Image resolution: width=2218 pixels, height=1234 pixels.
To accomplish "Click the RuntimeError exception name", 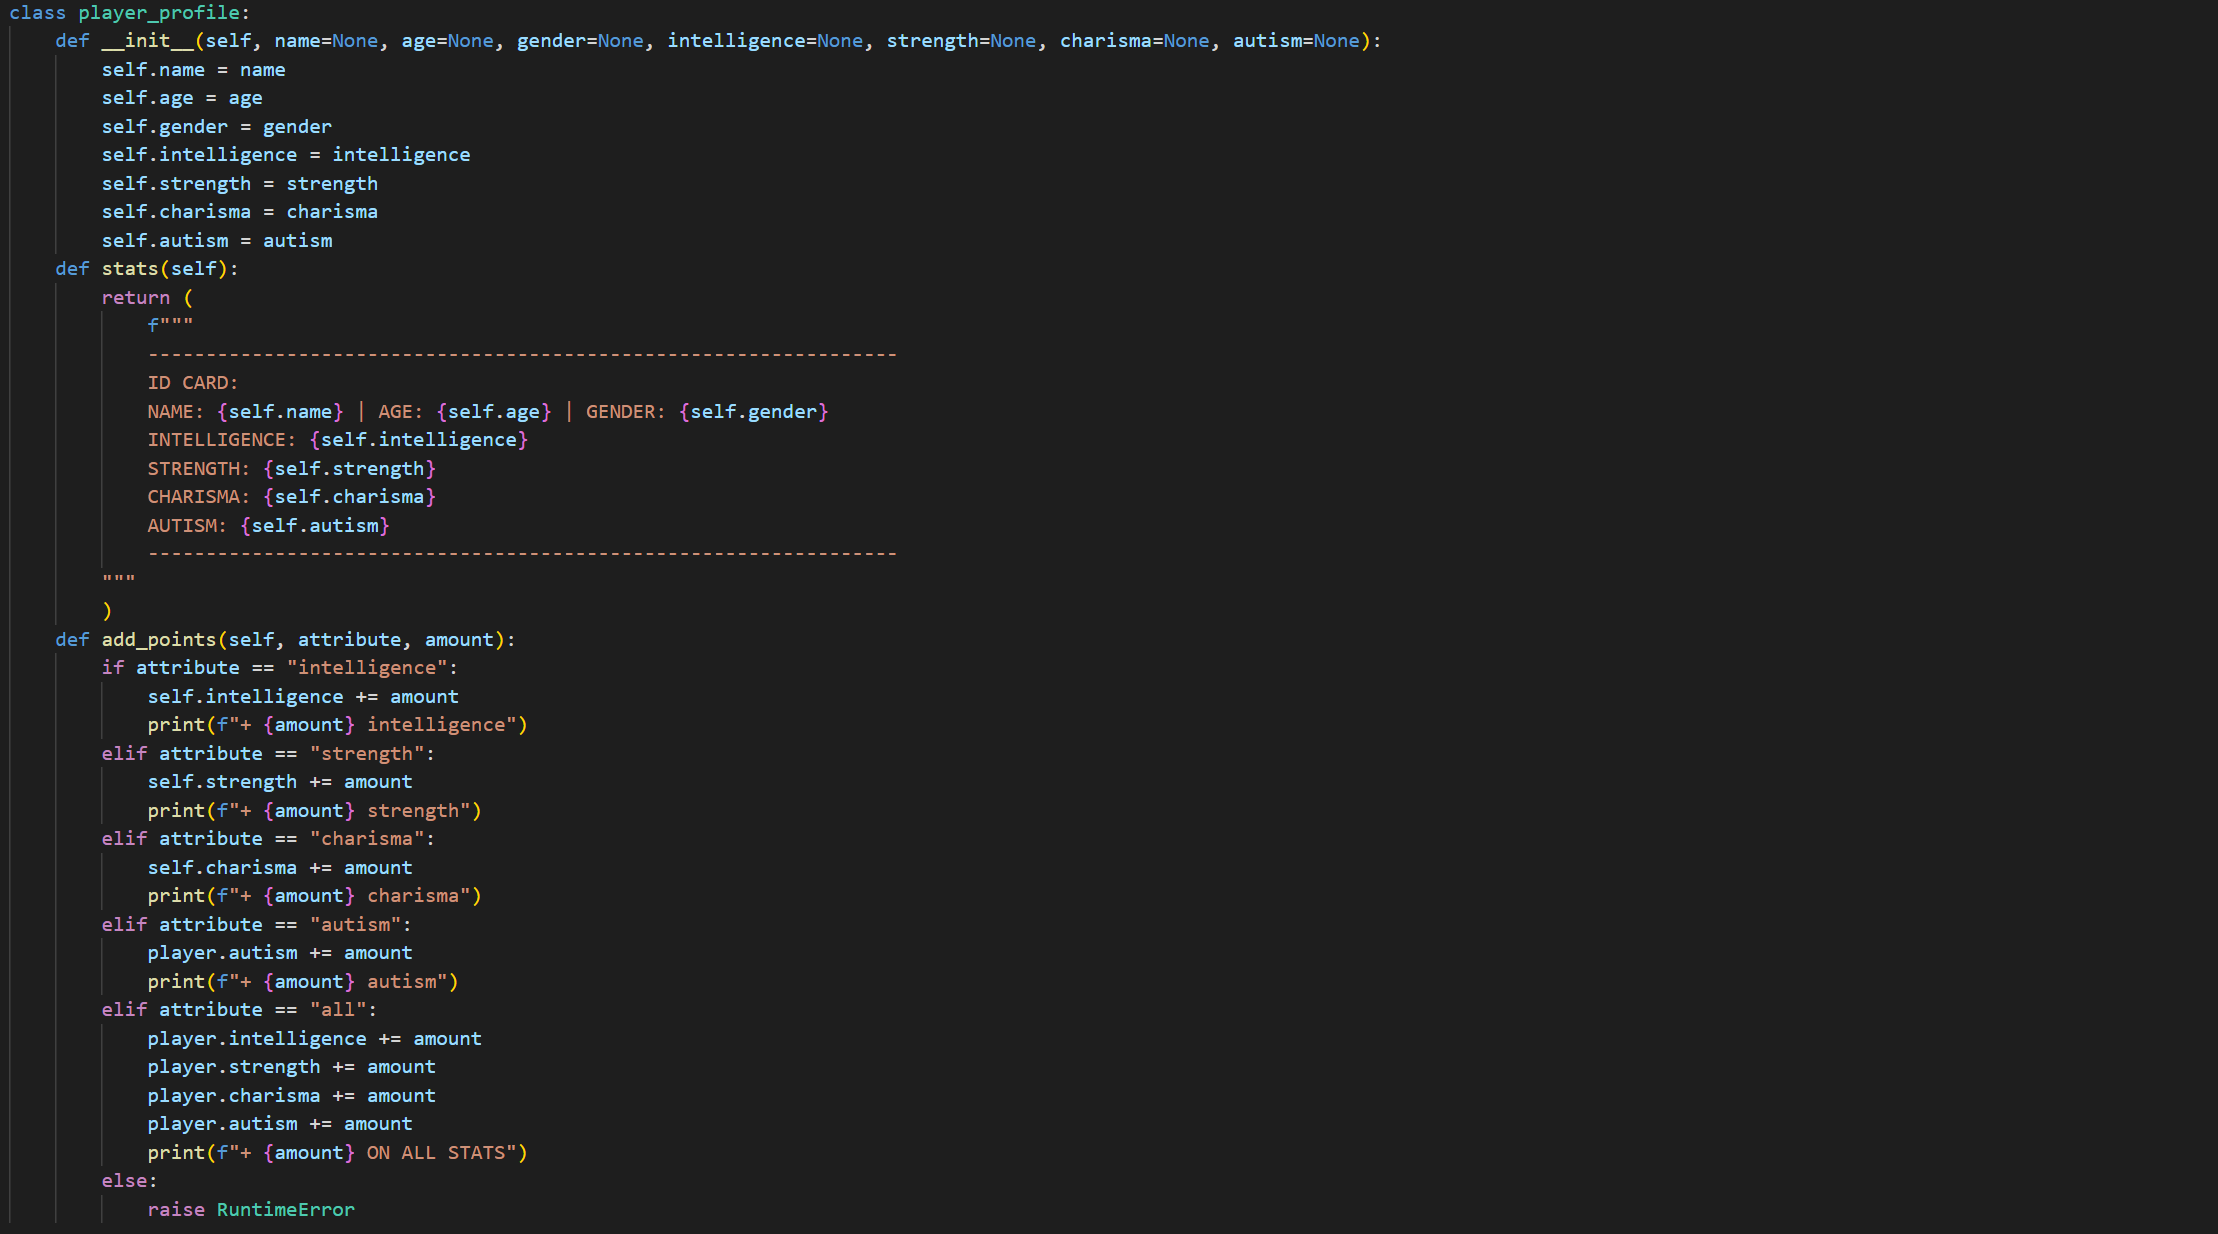I will 285,1210.
